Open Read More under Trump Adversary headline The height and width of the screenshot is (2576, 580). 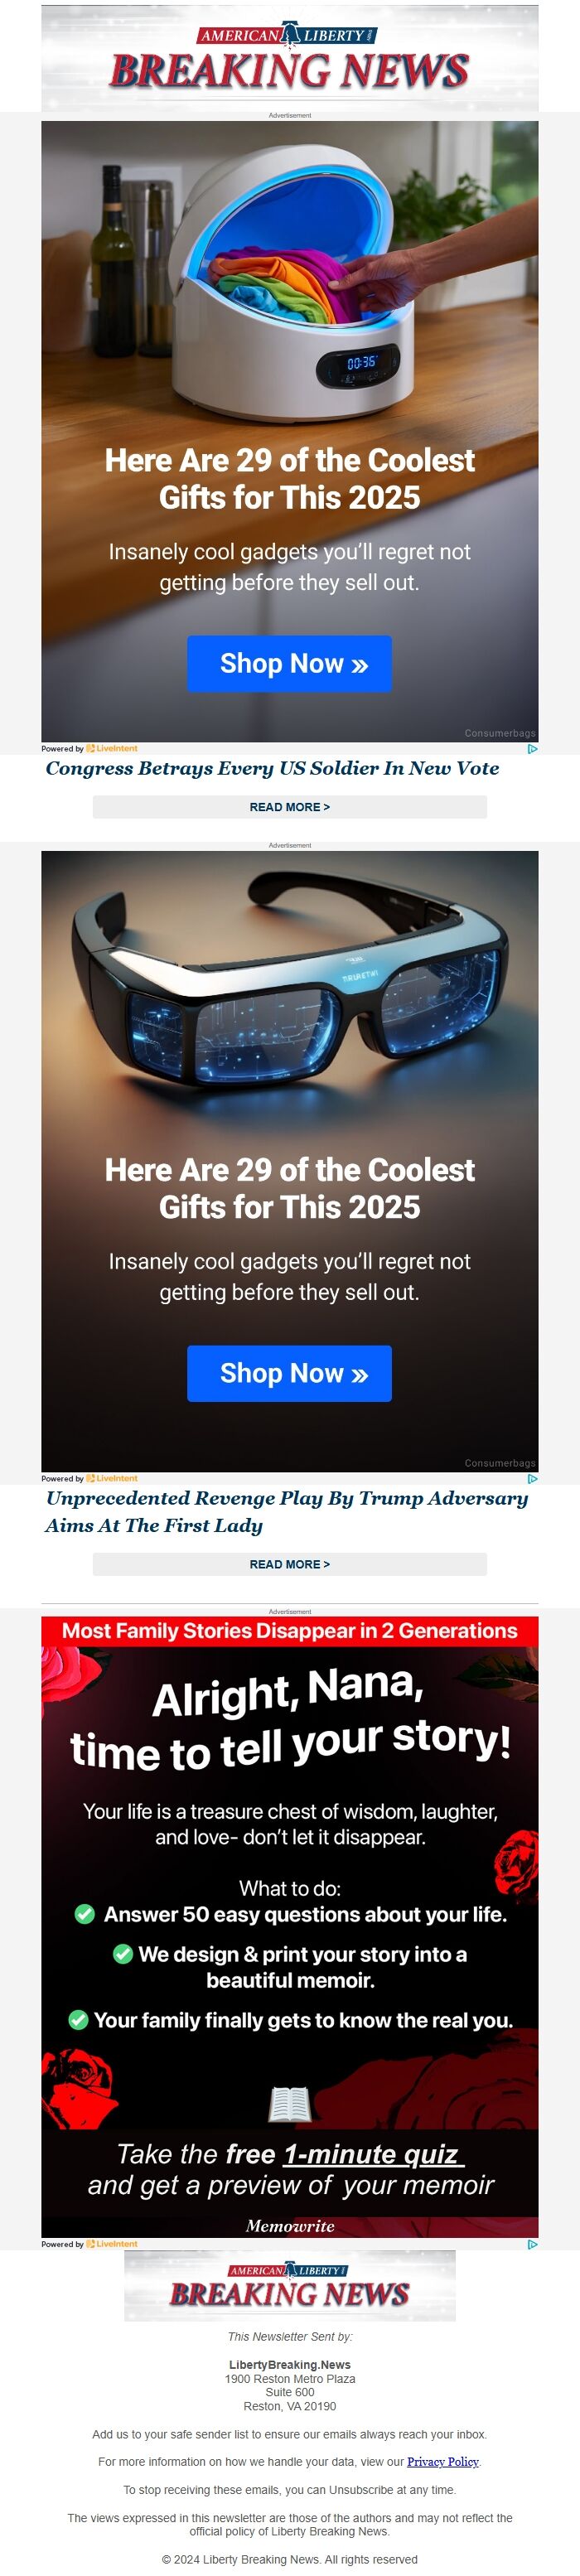[289, 1564]
